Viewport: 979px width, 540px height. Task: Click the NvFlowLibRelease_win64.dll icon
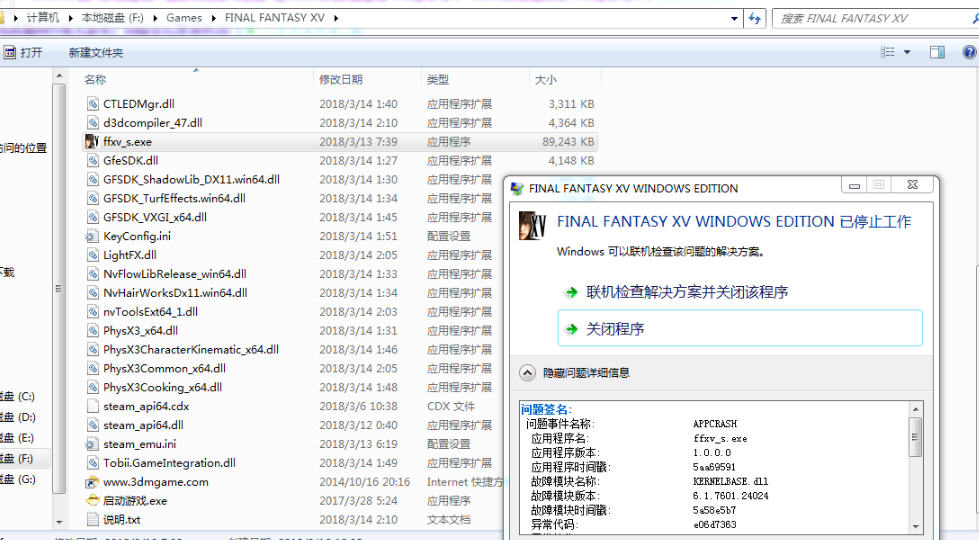click(x=92, y=274)
